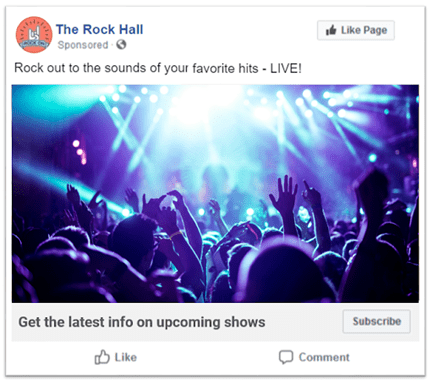Click the globe public audience icon
Screen dimensions: 433x385
[x=121, y=45]
